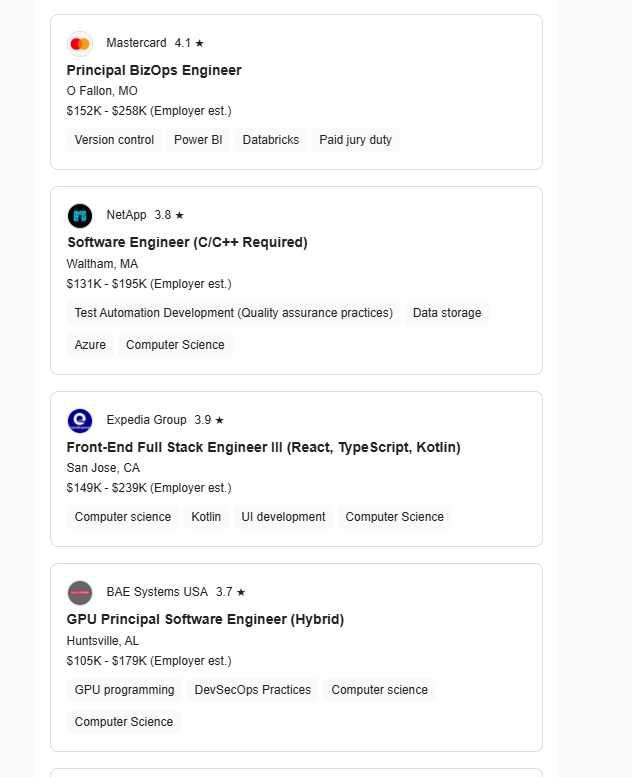Select the Kotlin skill tag

206,517
